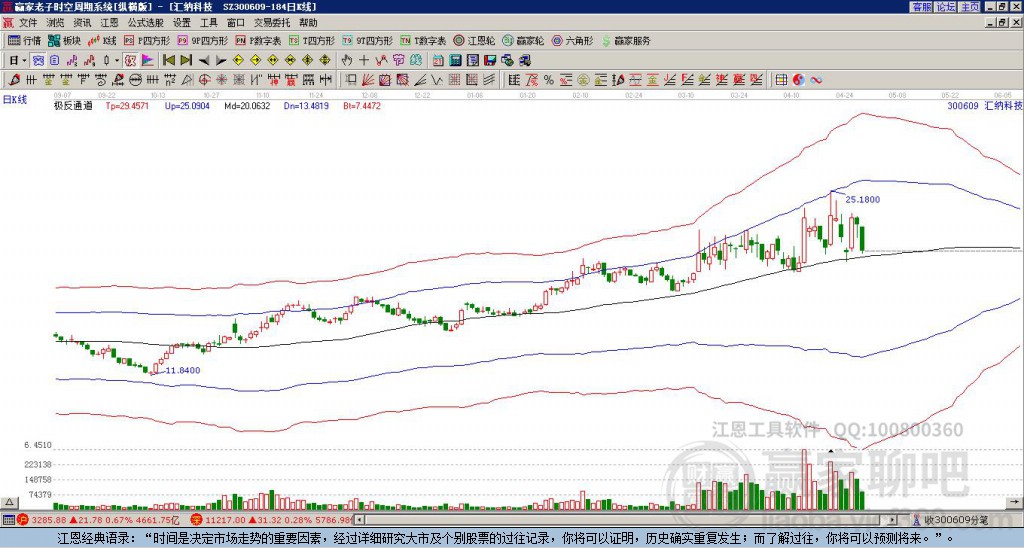Screen dimensions: 1024x548
Task: Click the black left arrow icon
Action: pyautogui.click(x=204, y=61)
